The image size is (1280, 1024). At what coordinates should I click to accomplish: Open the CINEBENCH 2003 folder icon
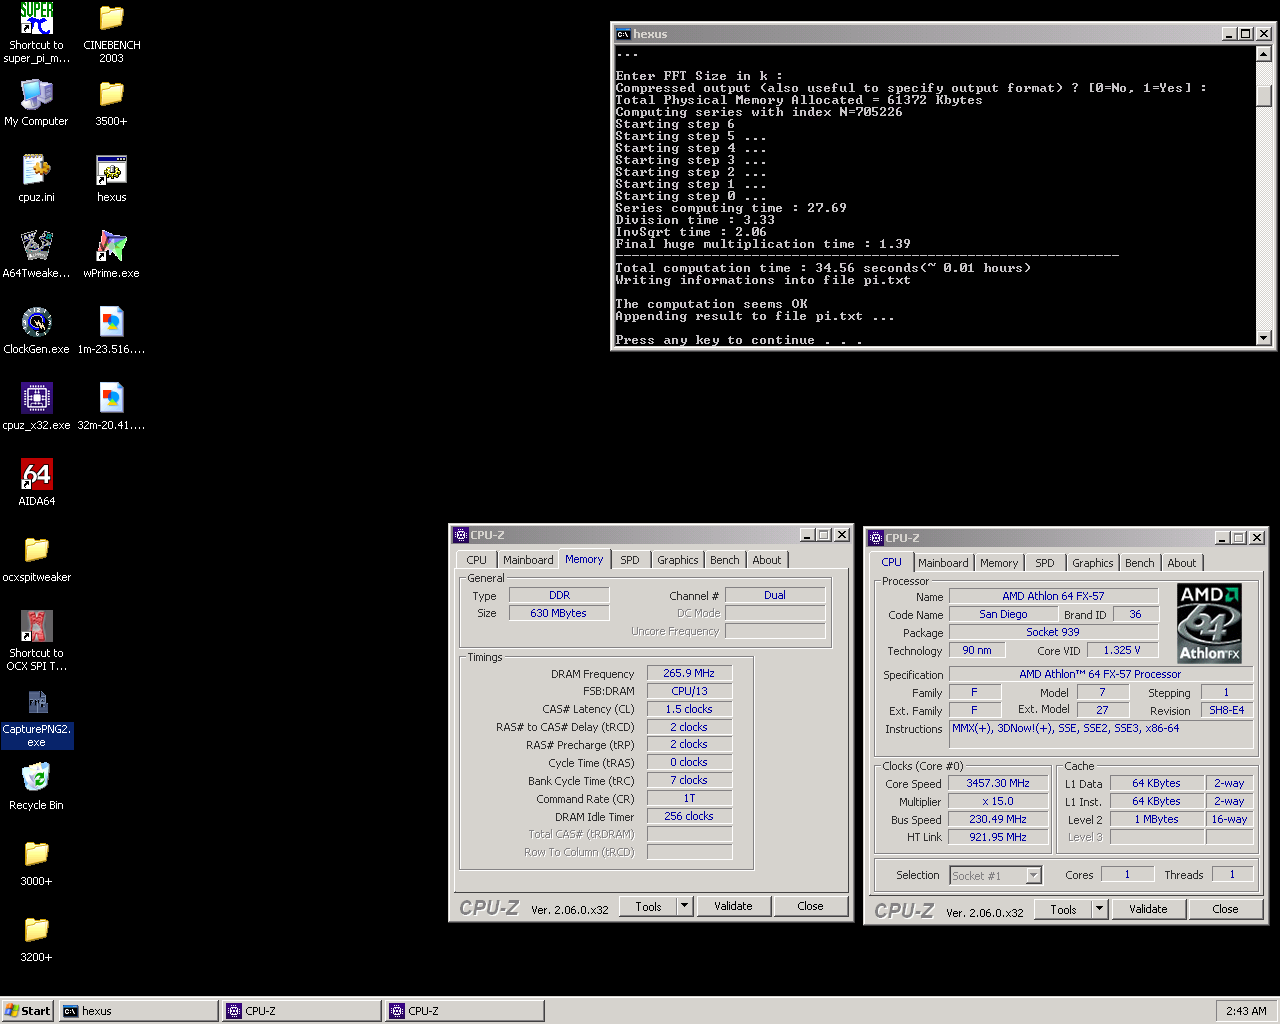point(111,18)
